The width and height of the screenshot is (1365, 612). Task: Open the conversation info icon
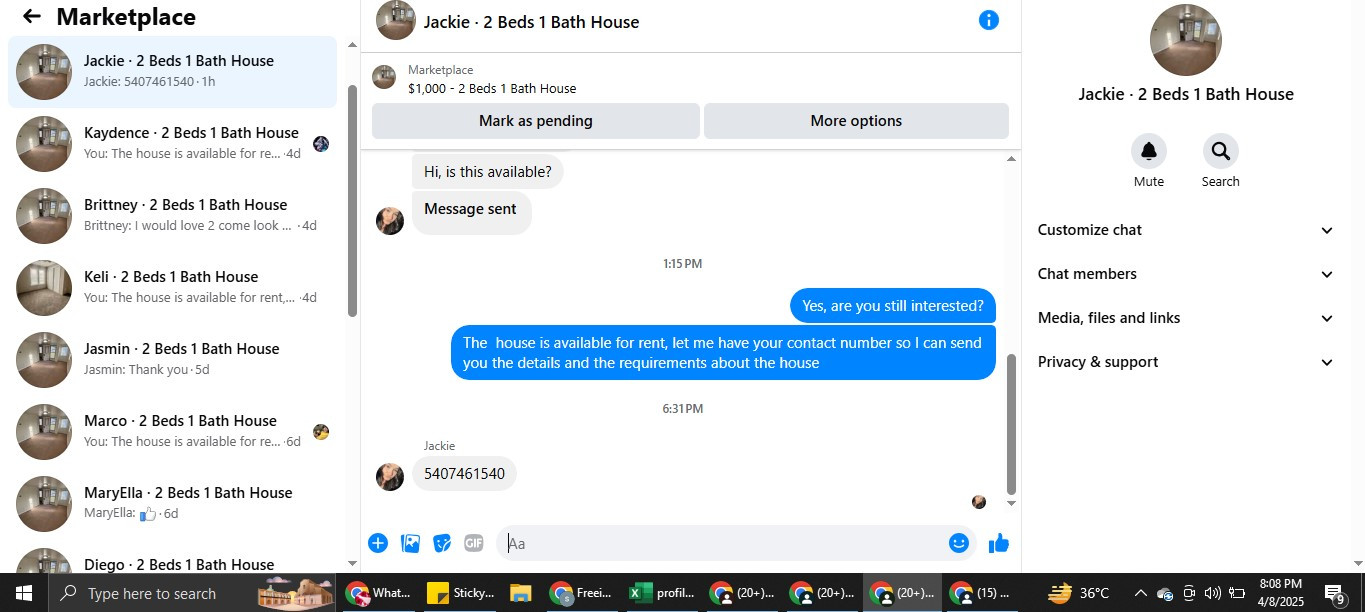(x=988, y=20)
